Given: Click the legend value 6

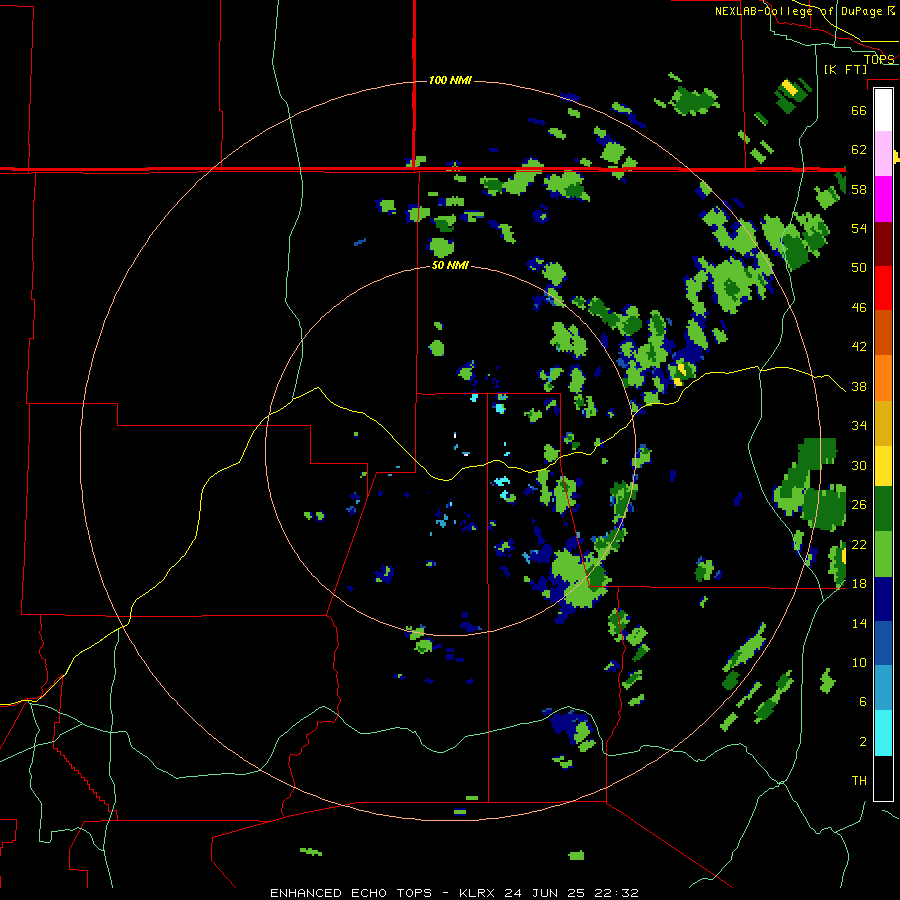Looking at the screenshot, I should click(863, 702).
